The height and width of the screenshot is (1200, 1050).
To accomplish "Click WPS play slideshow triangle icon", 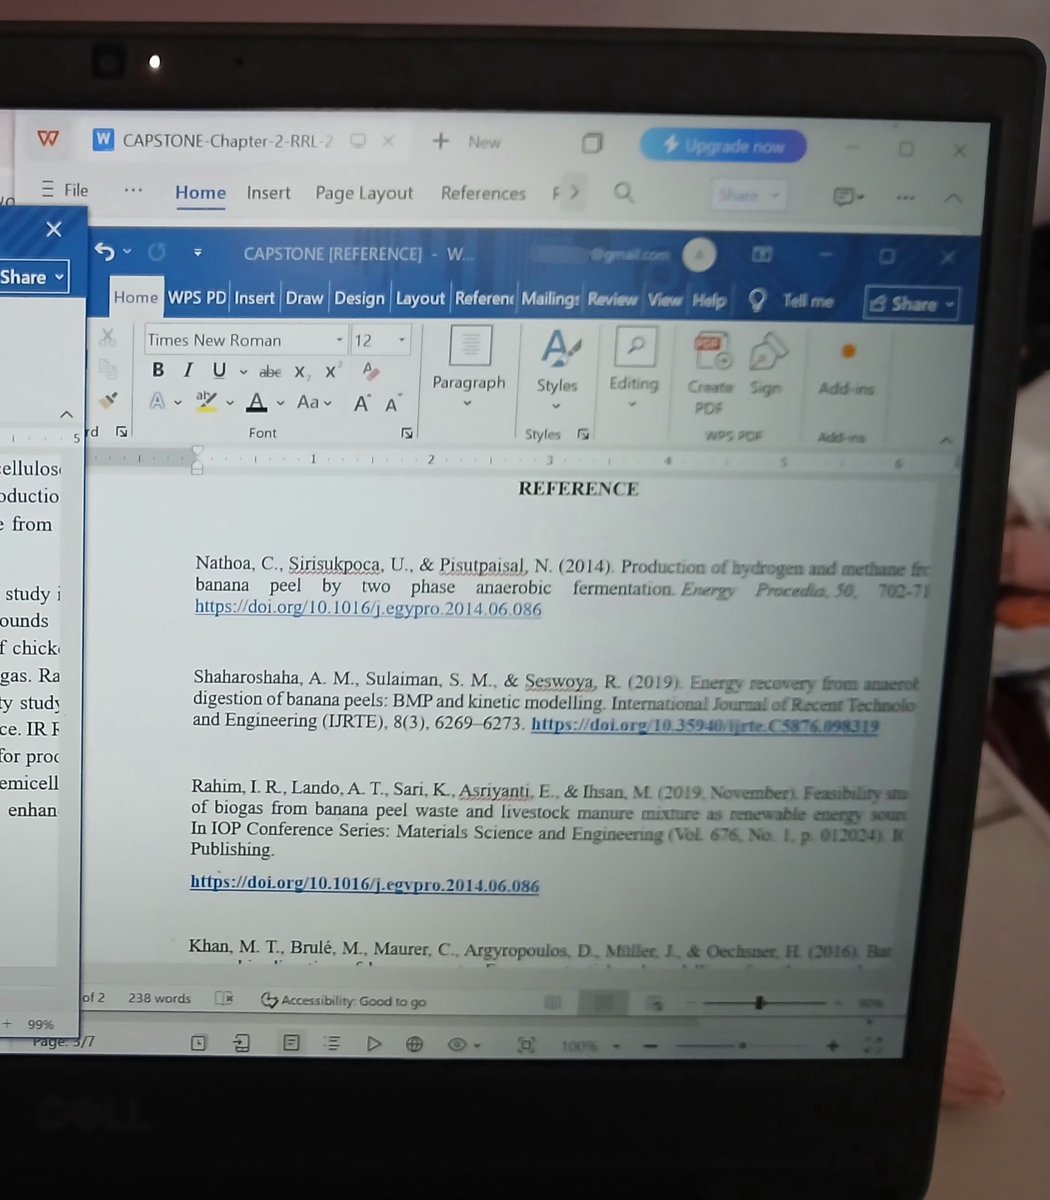I will [x=374, y=1043].
